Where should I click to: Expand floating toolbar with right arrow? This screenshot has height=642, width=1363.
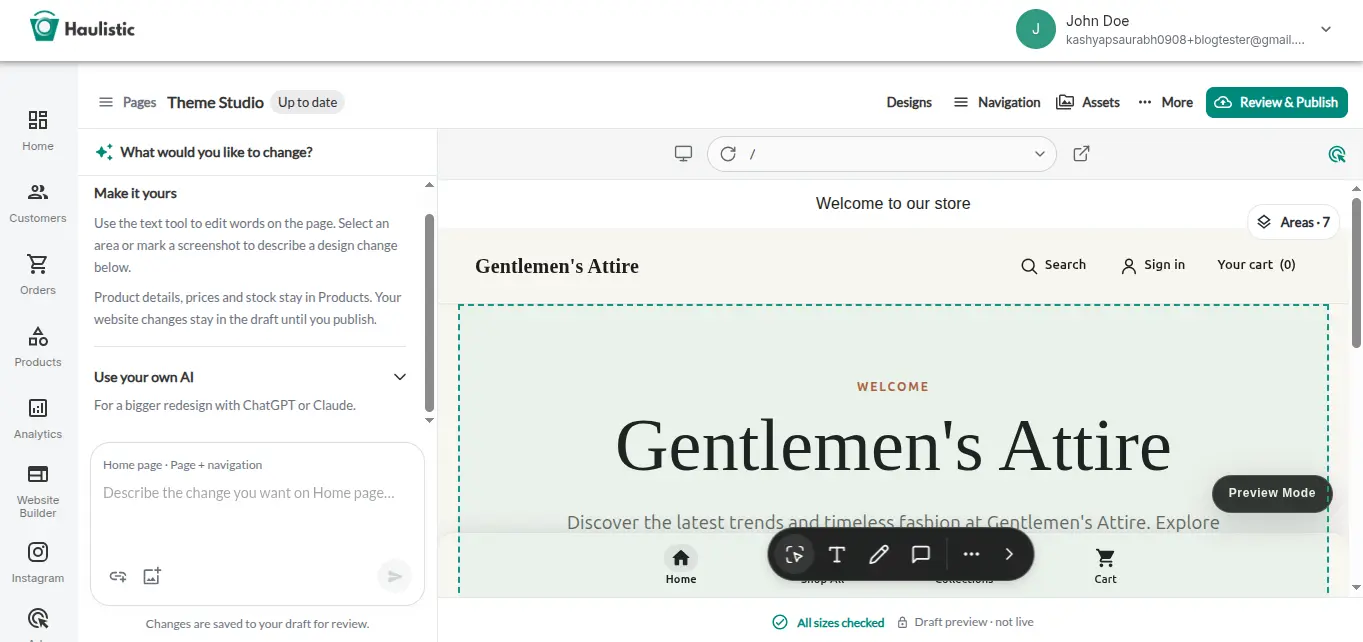(1009, 554)
